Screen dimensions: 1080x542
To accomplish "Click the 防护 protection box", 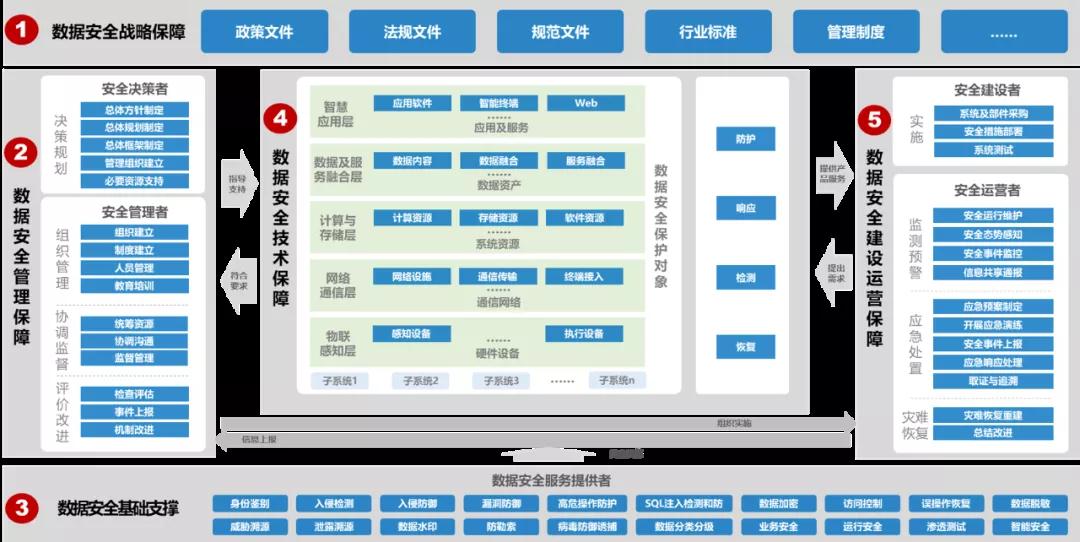I will pyautogui.click(x=745, y=139).
